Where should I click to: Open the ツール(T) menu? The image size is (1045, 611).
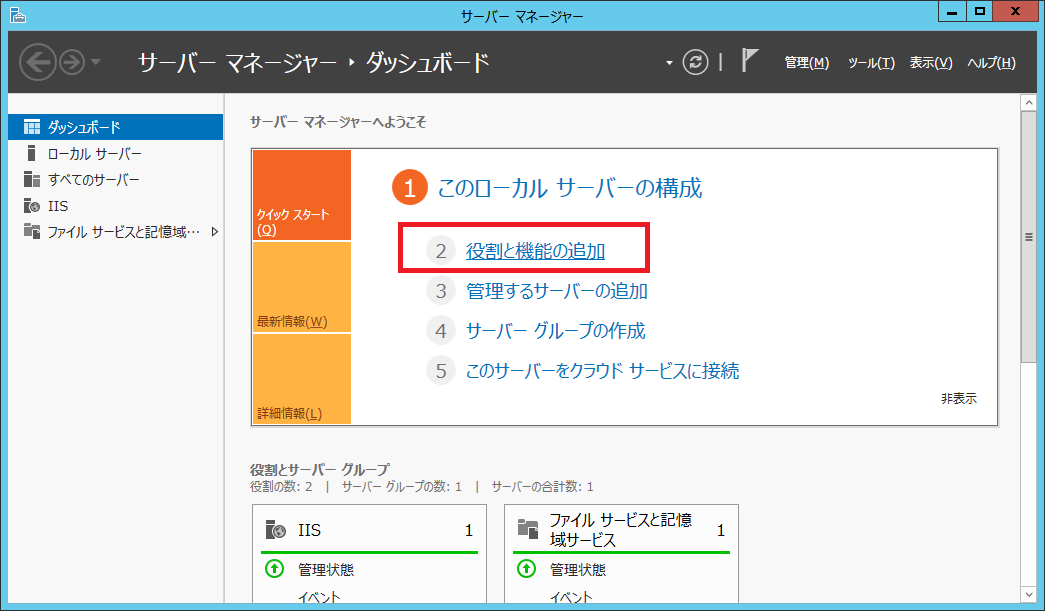coord(870,63)
